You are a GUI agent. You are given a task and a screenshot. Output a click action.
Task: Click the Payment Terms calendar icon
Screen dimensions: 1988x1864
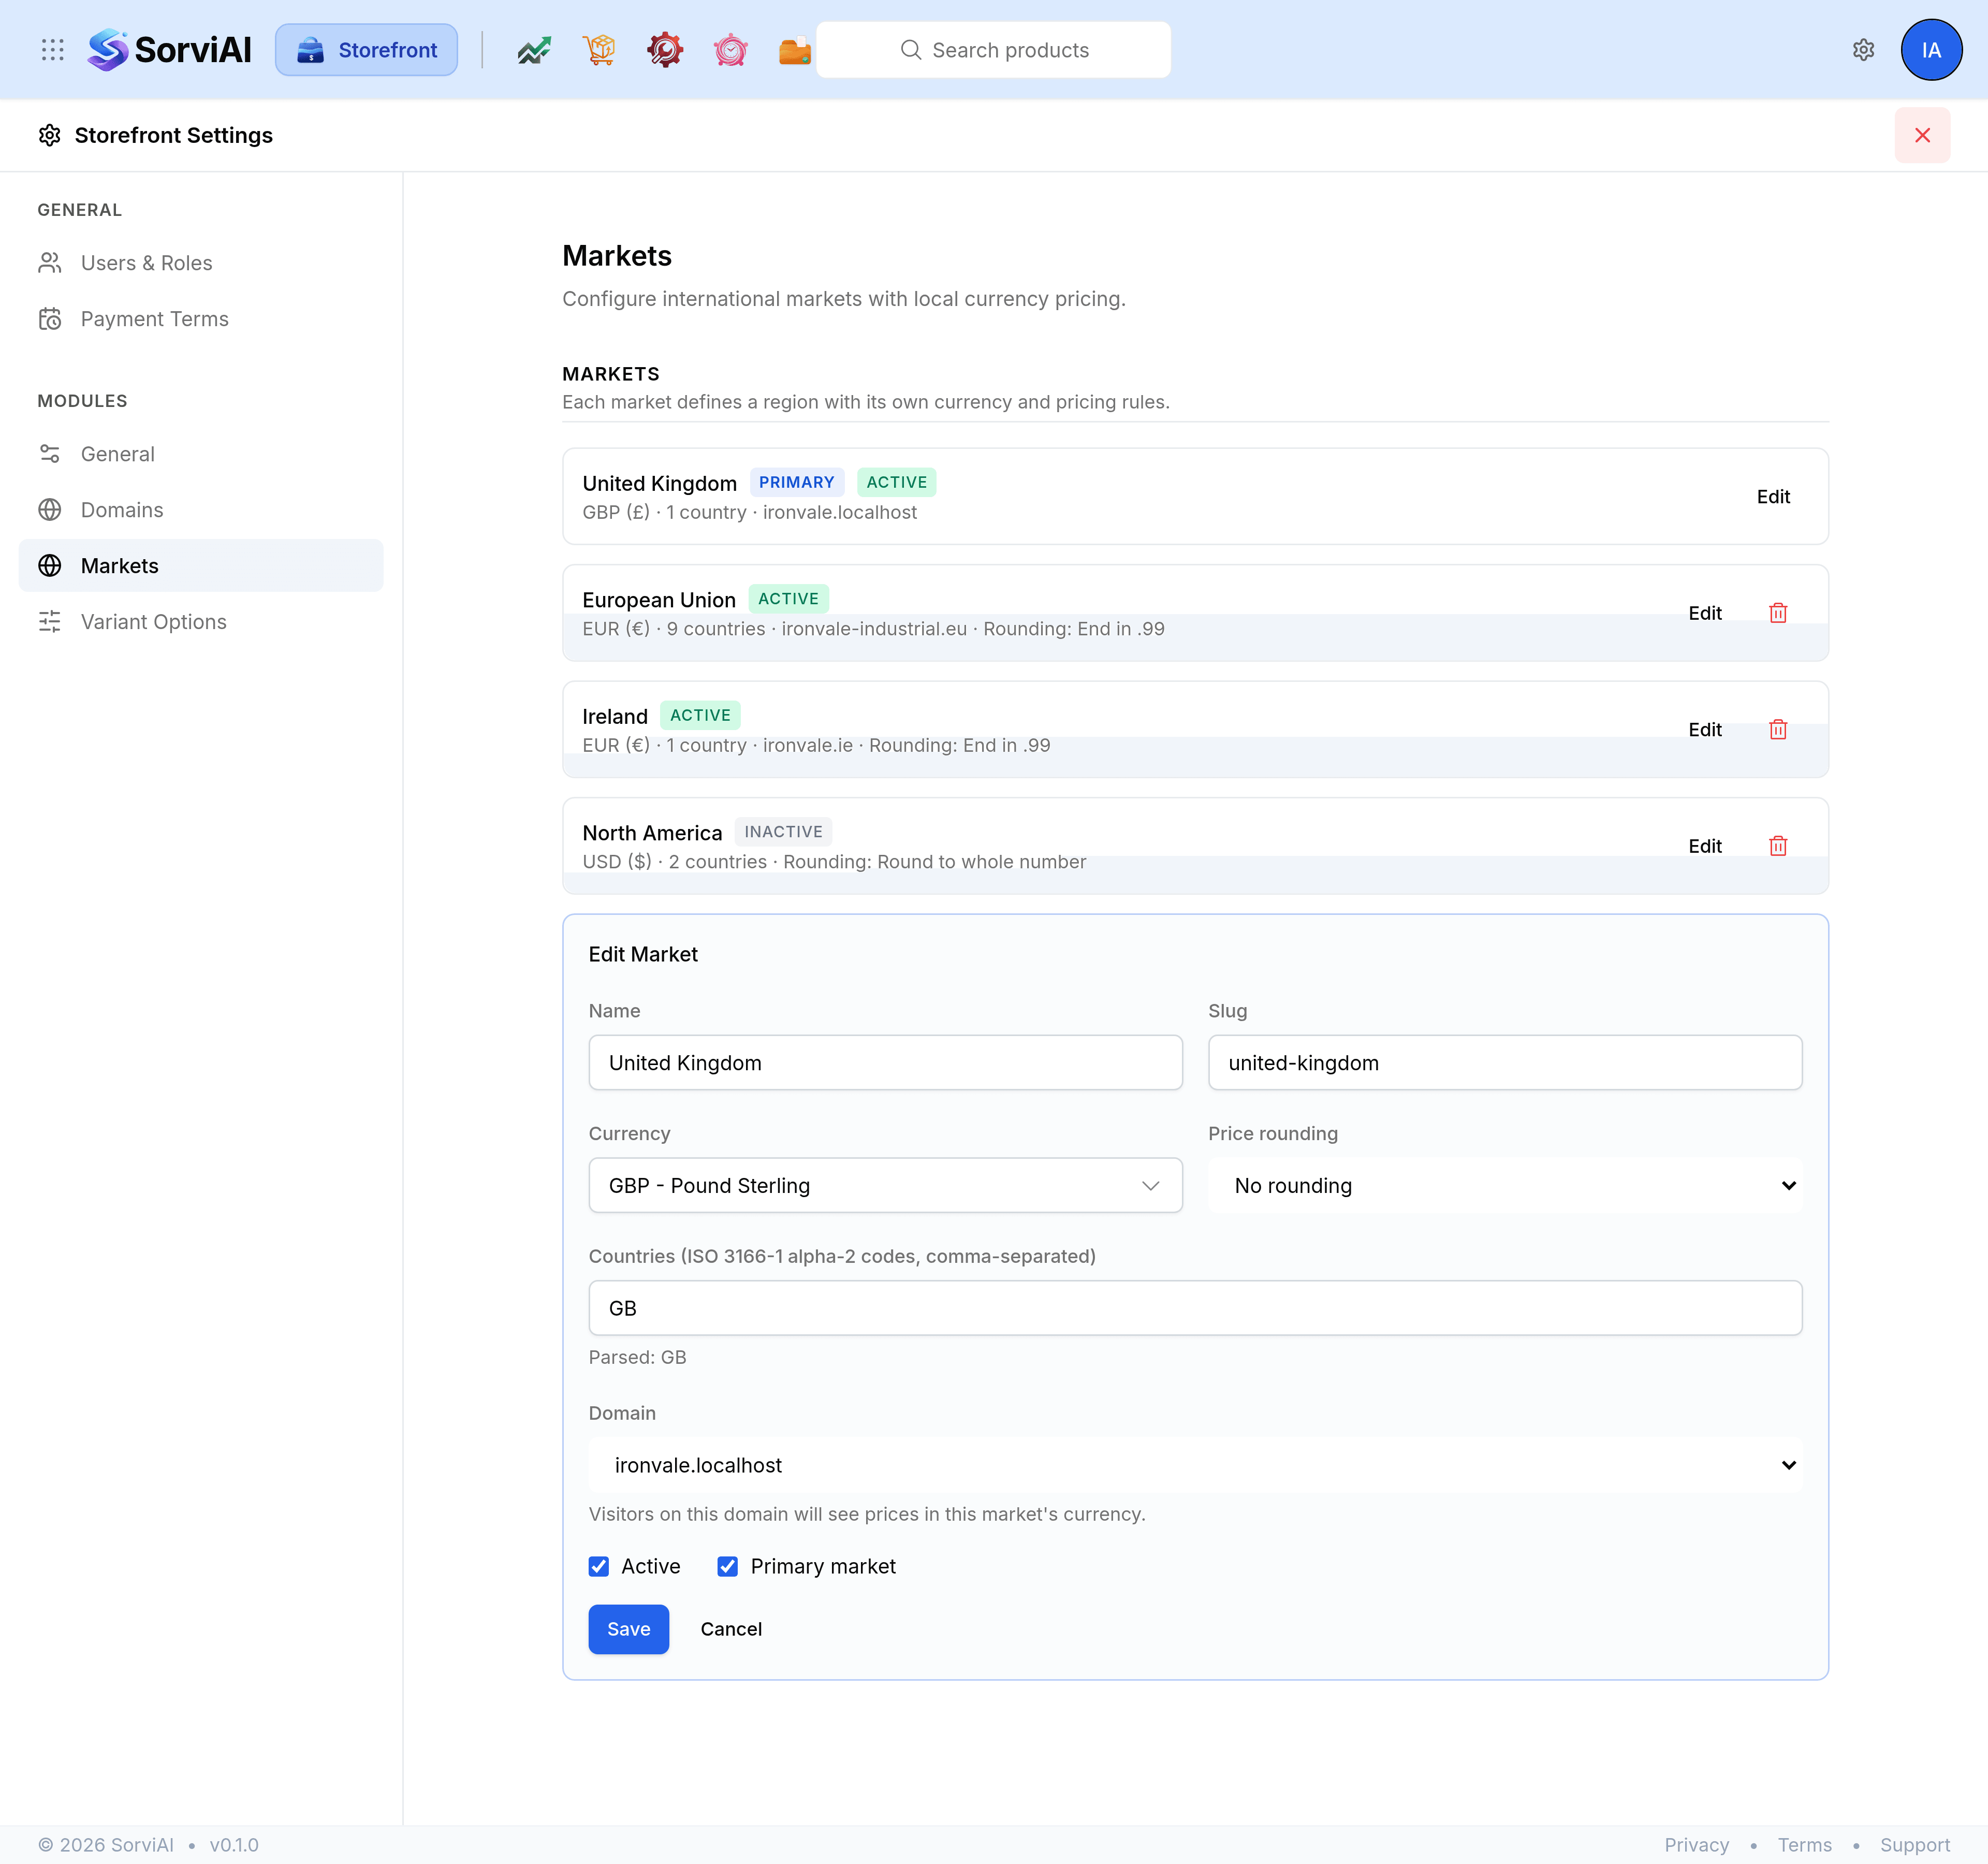click(50, 319)
